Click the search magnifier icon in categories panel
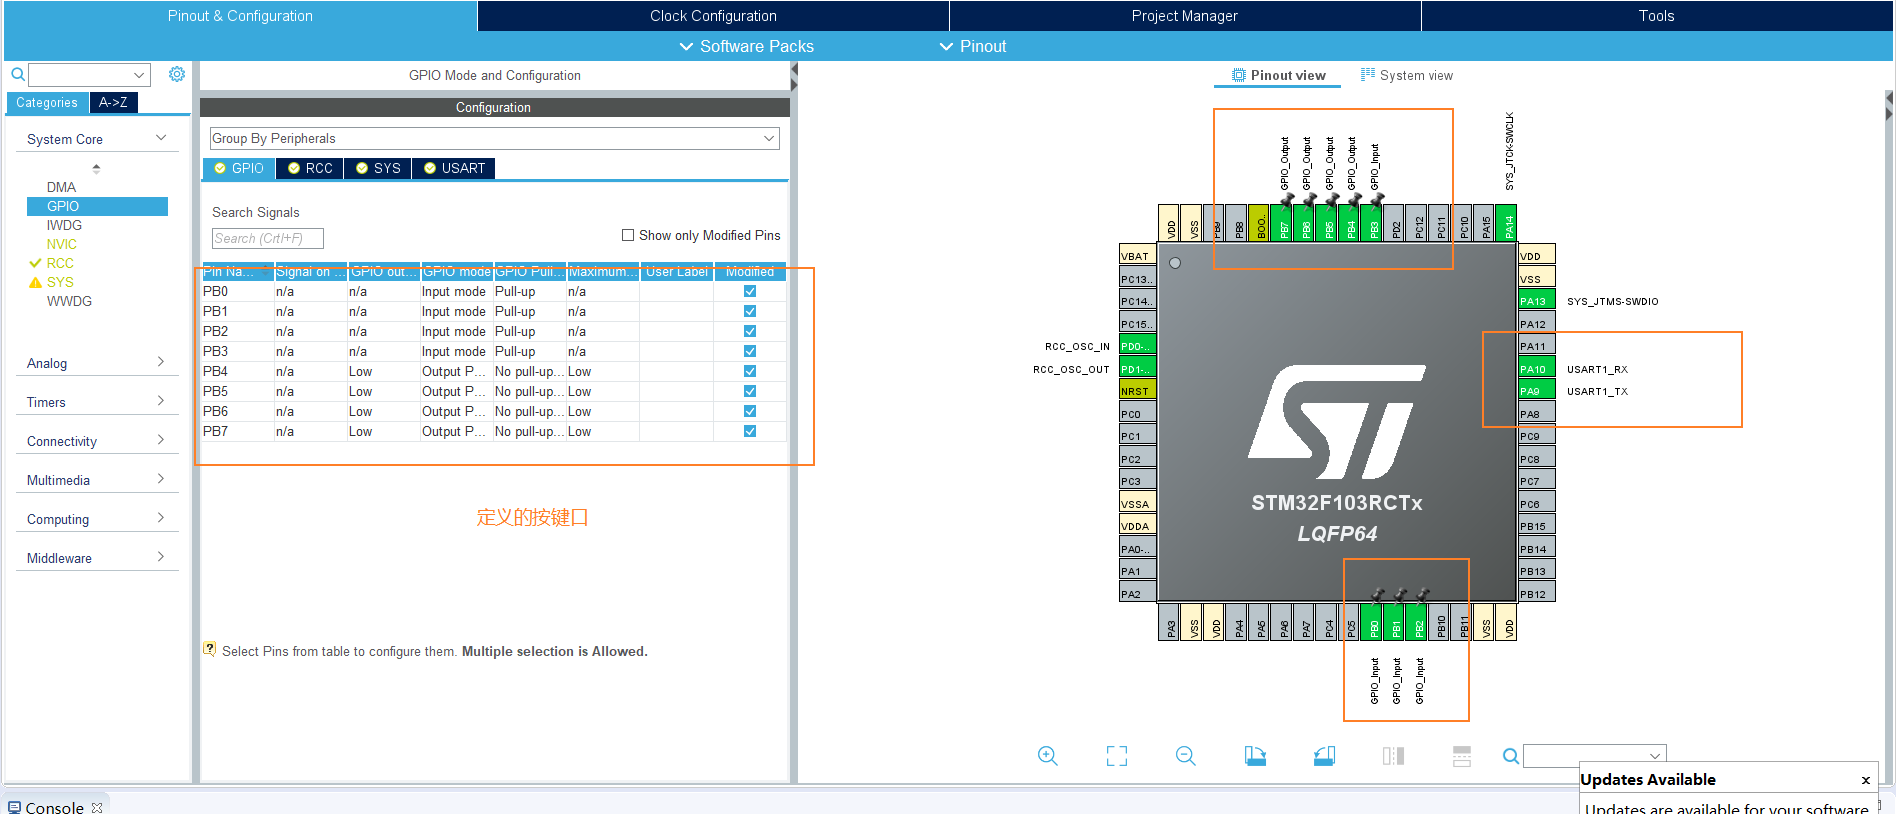Image resolution: width=1896 pixels, height=814 pixels. 18,75
